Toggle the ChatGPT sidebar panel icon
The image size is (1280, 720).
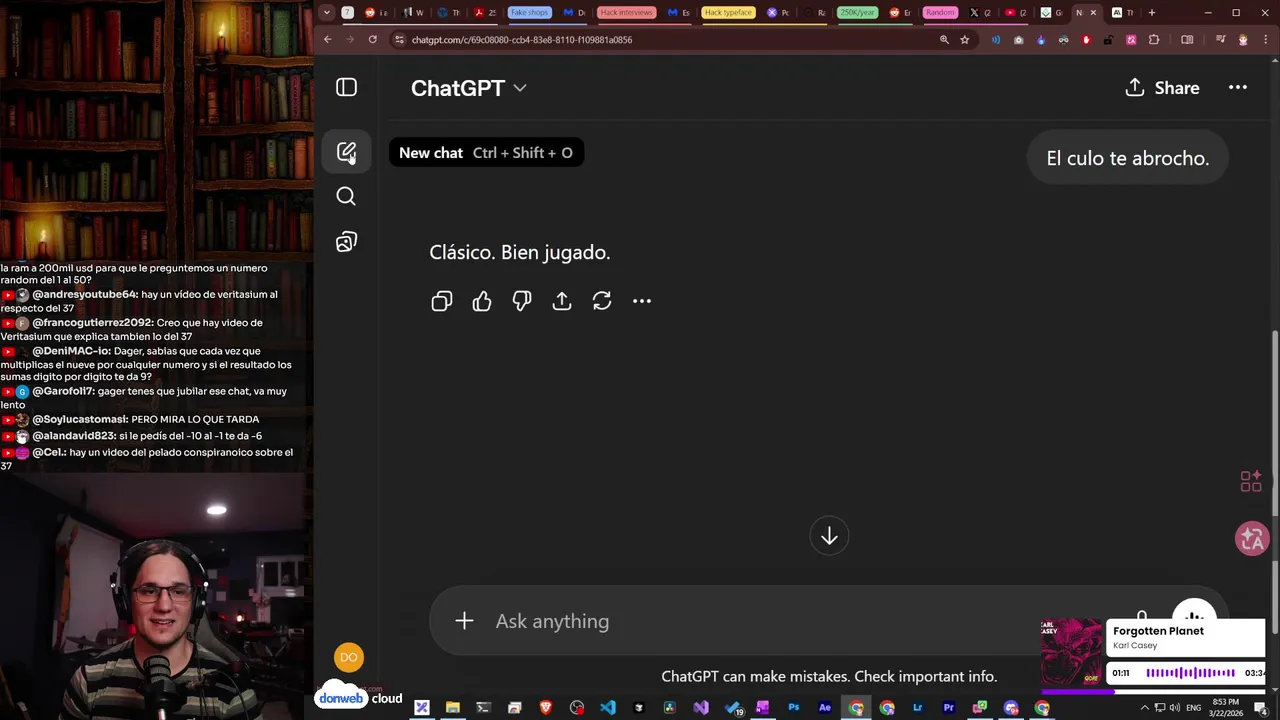[x=346, y=88]
